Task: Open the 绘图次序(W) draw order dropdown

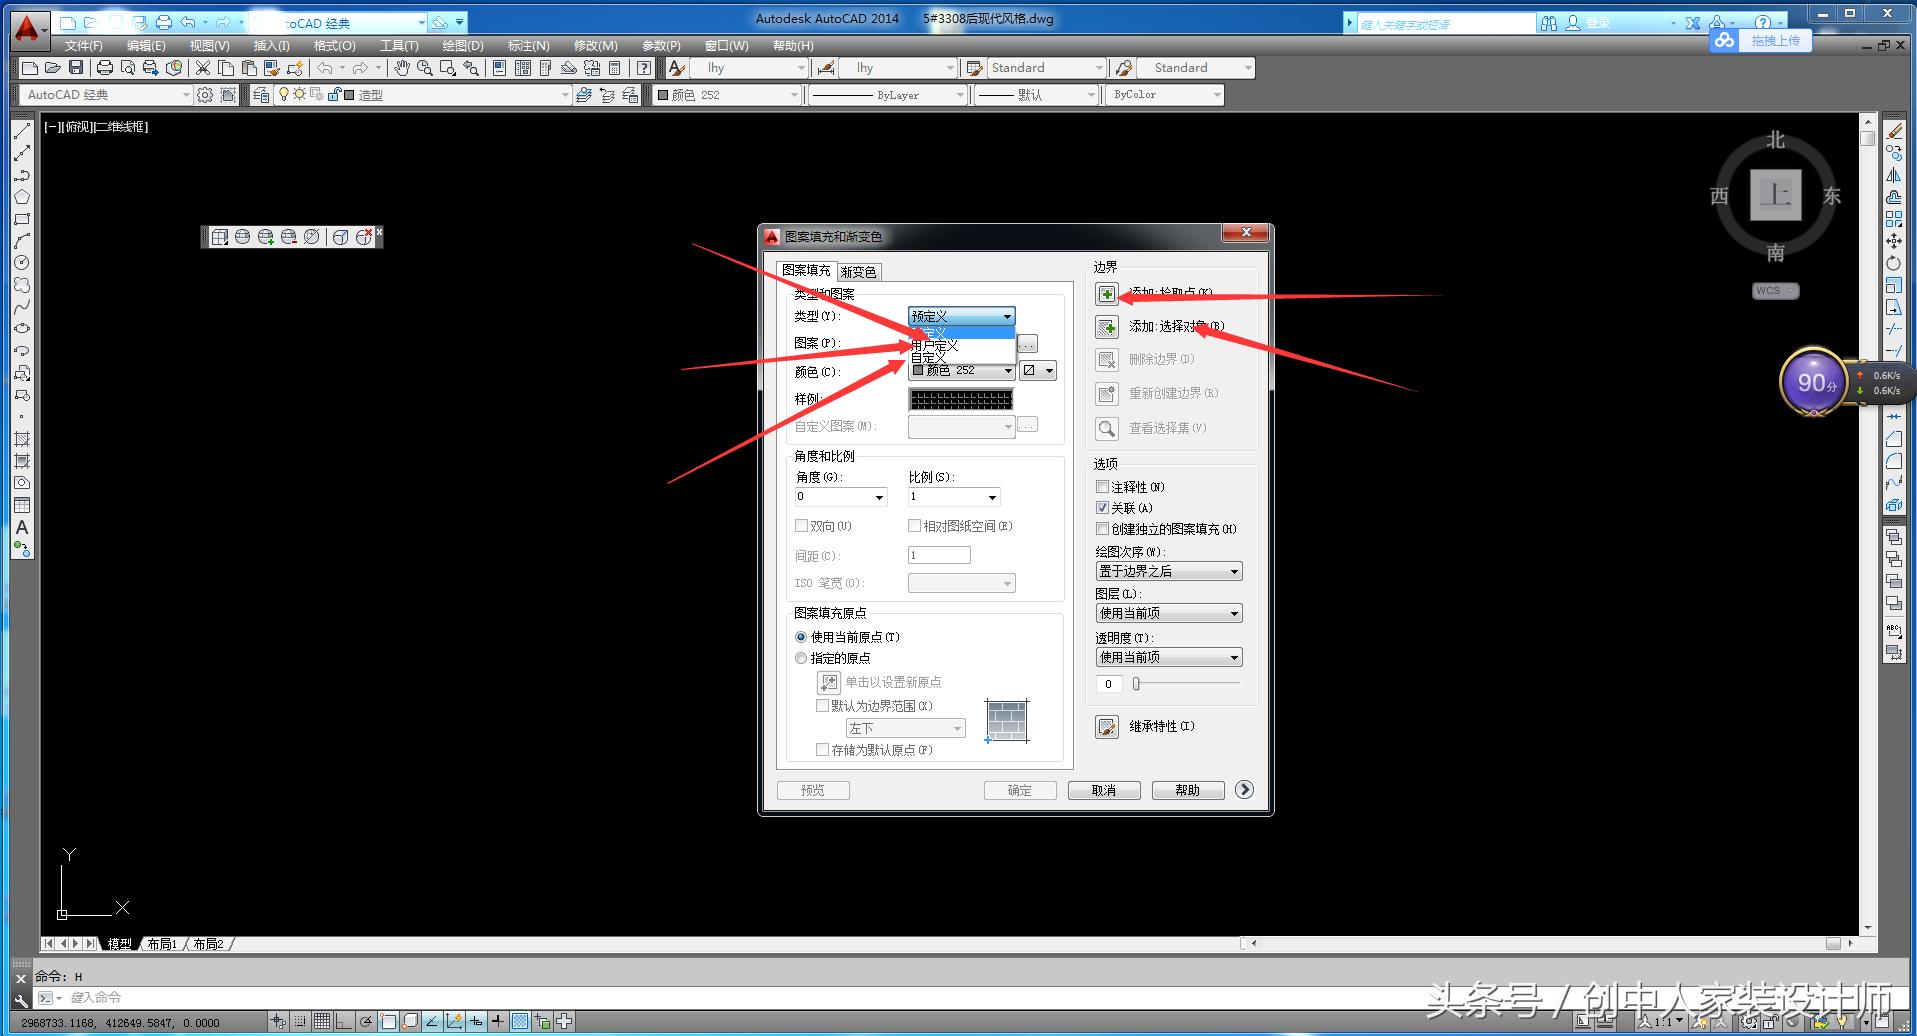Action: tap(1234, 570)
